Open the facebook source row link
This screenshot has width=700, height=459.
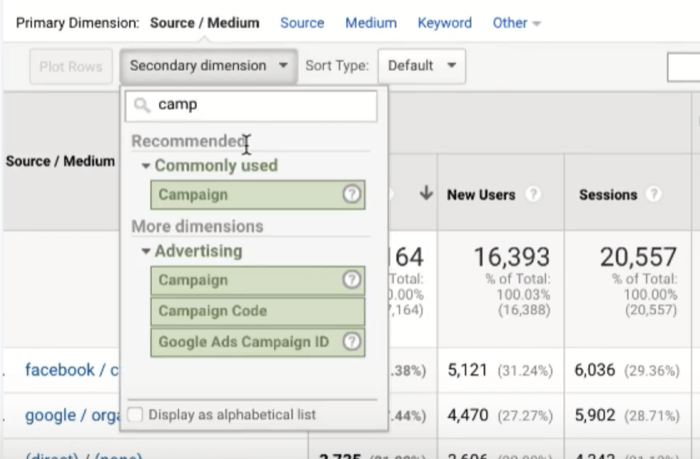coord(71,370)
